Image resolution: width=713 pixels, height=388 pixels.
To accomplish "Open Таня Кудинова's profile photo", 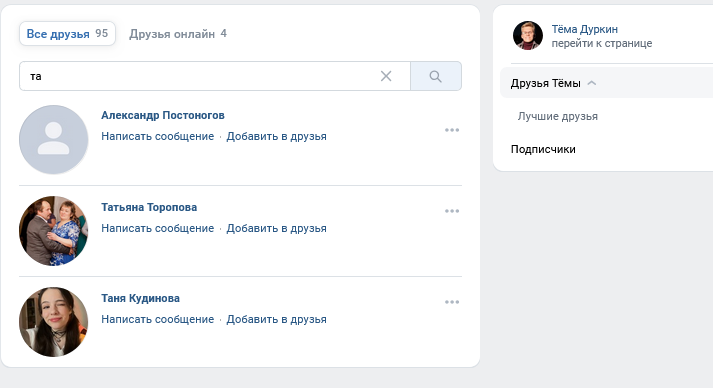I will [54, 322].
